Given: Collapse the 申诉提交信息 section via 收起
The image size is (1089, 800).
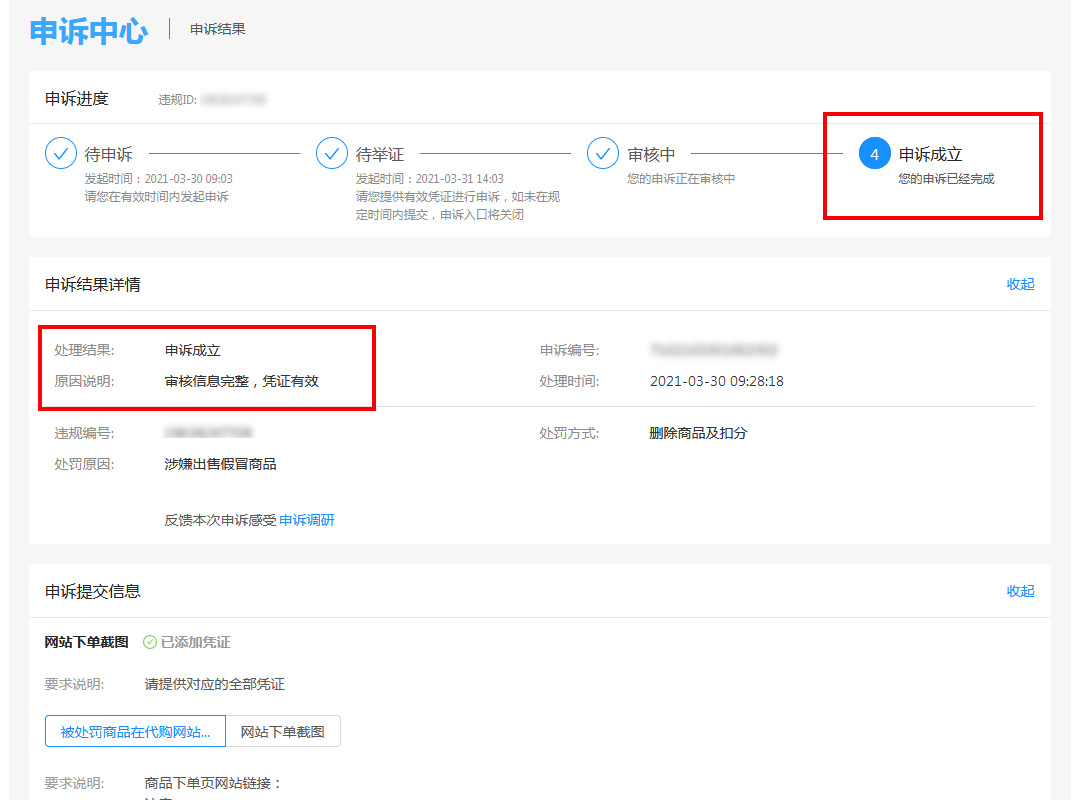Looking at the screenshot, I should click(x=1020, y=591).
